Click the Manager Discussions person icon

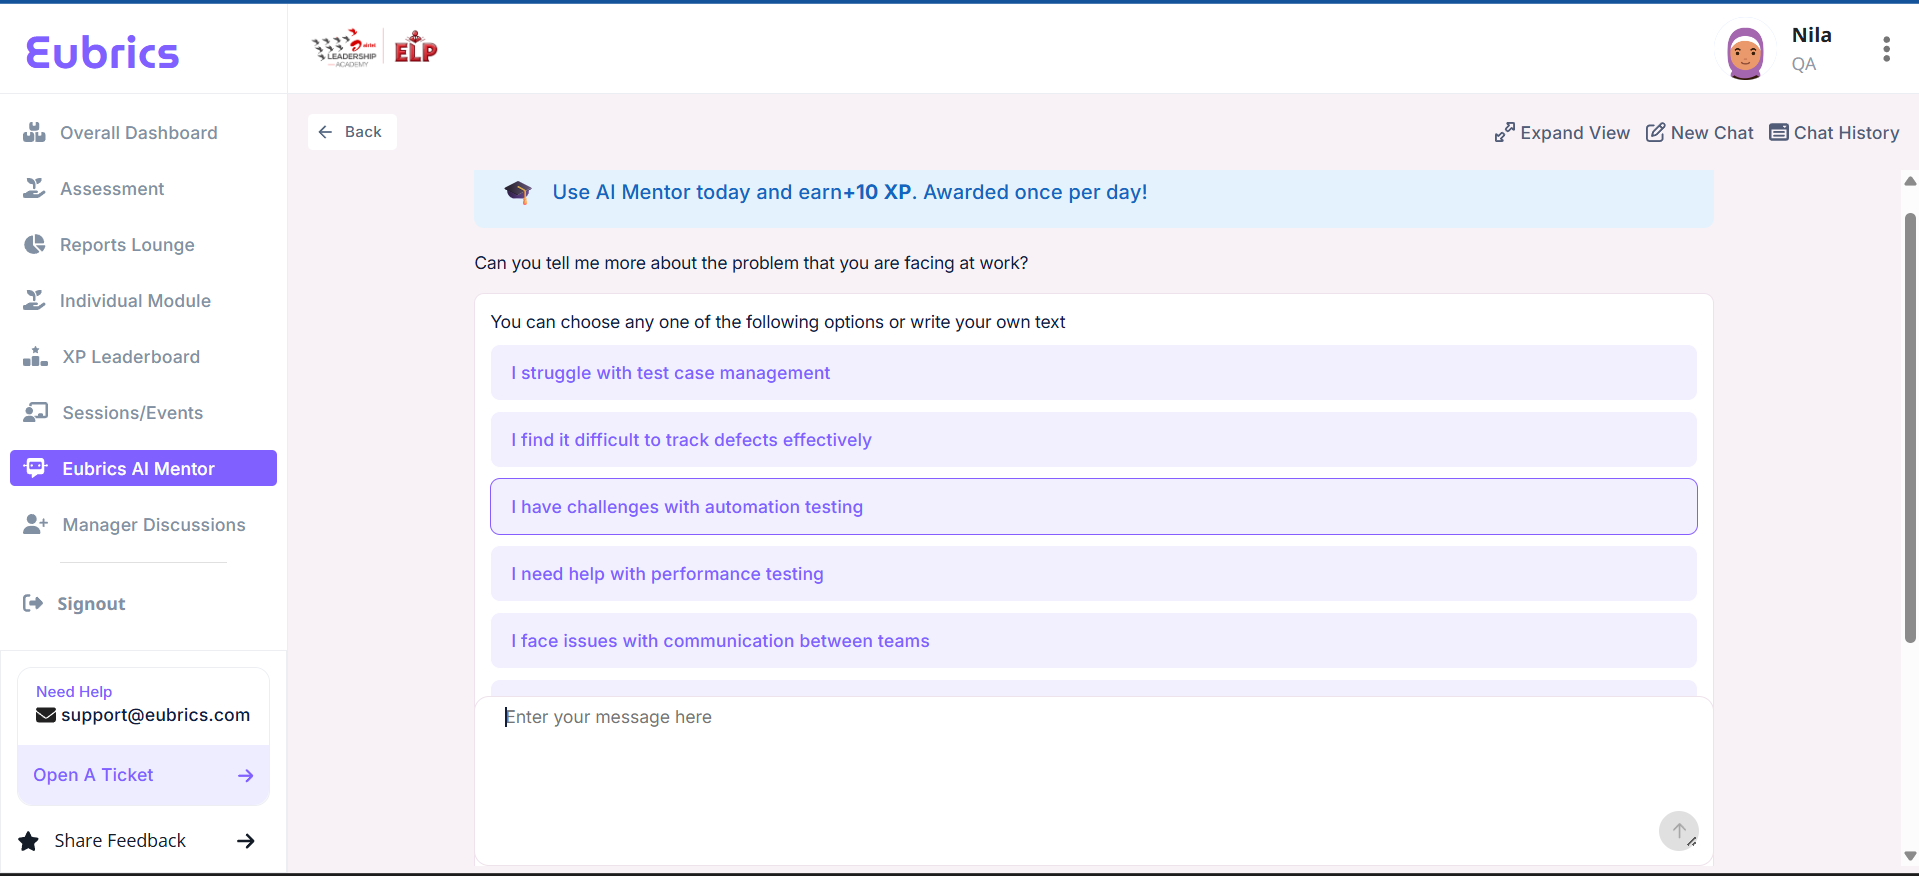tap(36, 524)
